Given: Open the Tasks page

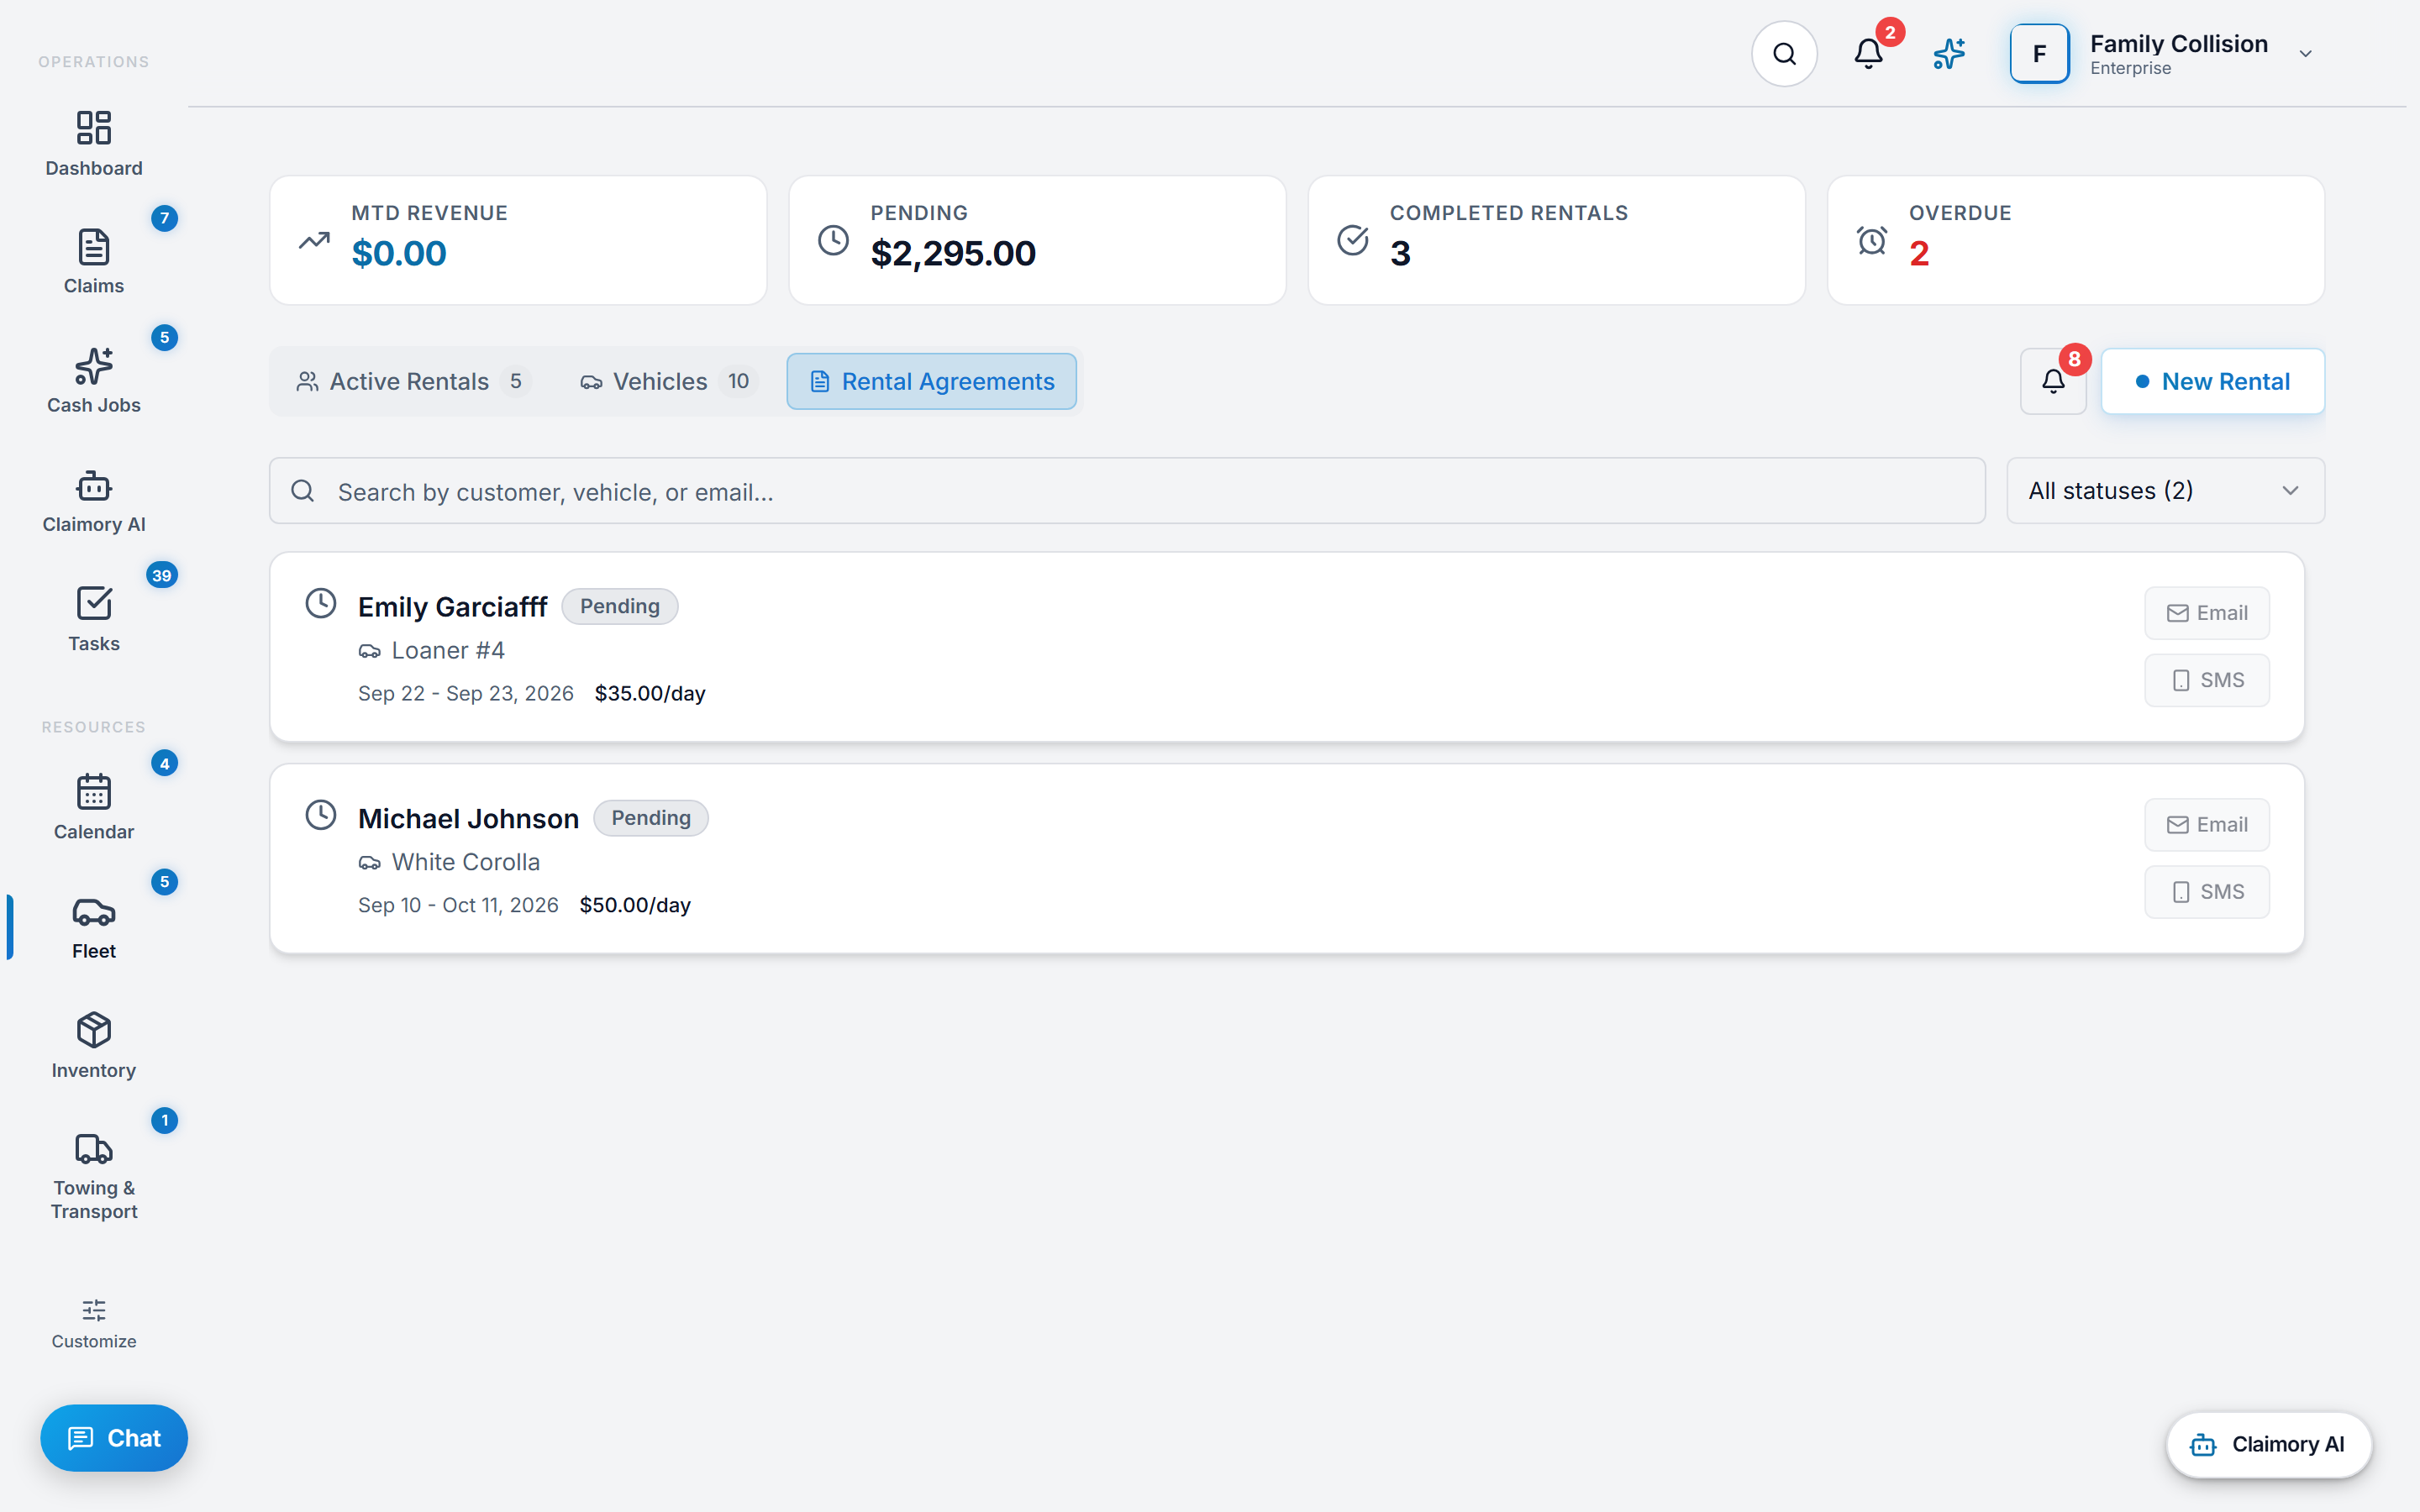Looking at the screenshot, I should (94, 620).
